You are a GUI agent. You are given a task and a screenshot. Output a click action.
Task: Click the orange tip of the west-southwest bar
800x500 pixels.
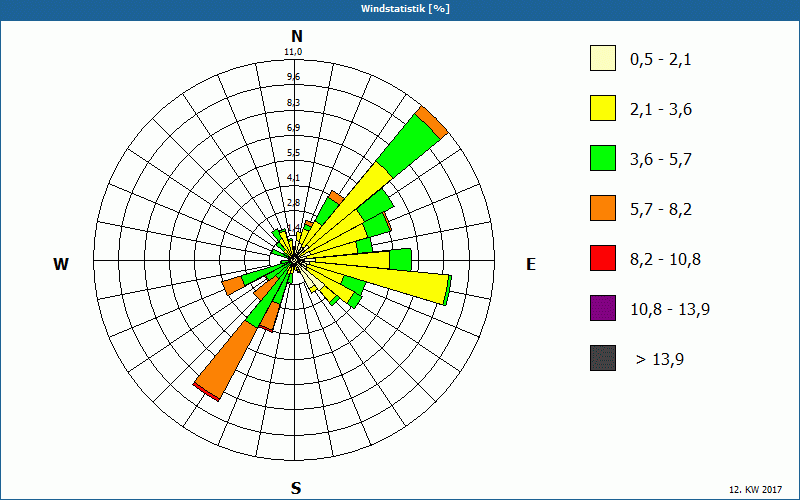coord(234,286)
